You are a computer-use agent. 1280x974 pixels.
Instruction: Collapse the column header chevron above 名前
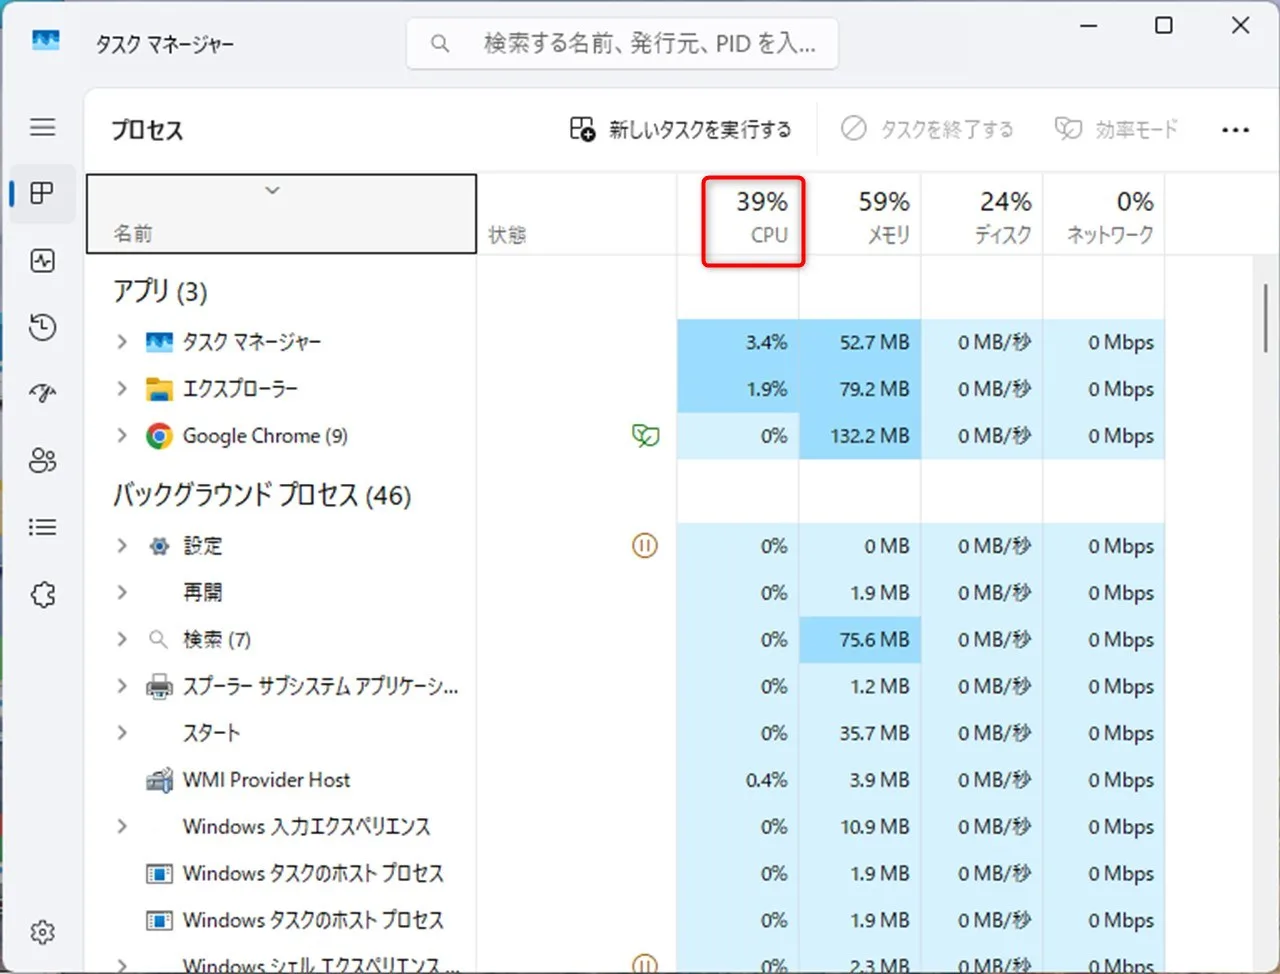pos(272,190)
